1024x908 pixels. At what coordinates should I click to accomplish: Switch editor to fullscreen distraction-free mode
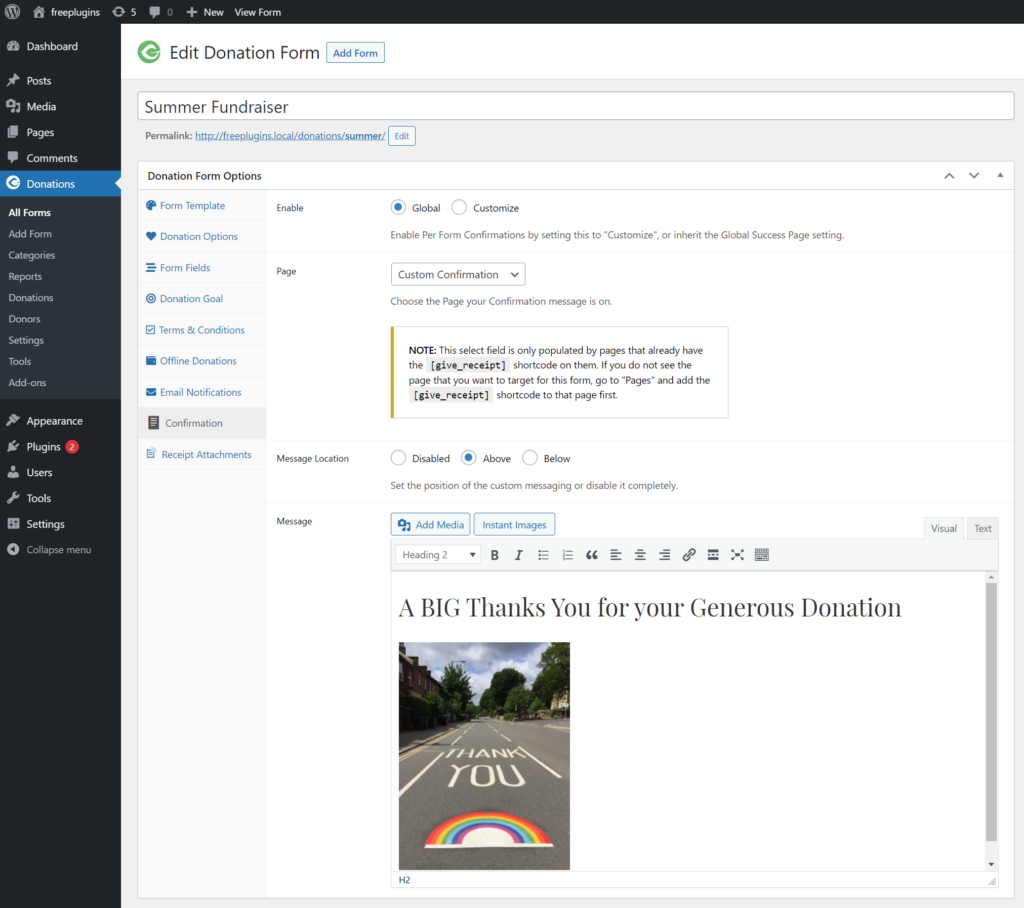coord(737,555)
